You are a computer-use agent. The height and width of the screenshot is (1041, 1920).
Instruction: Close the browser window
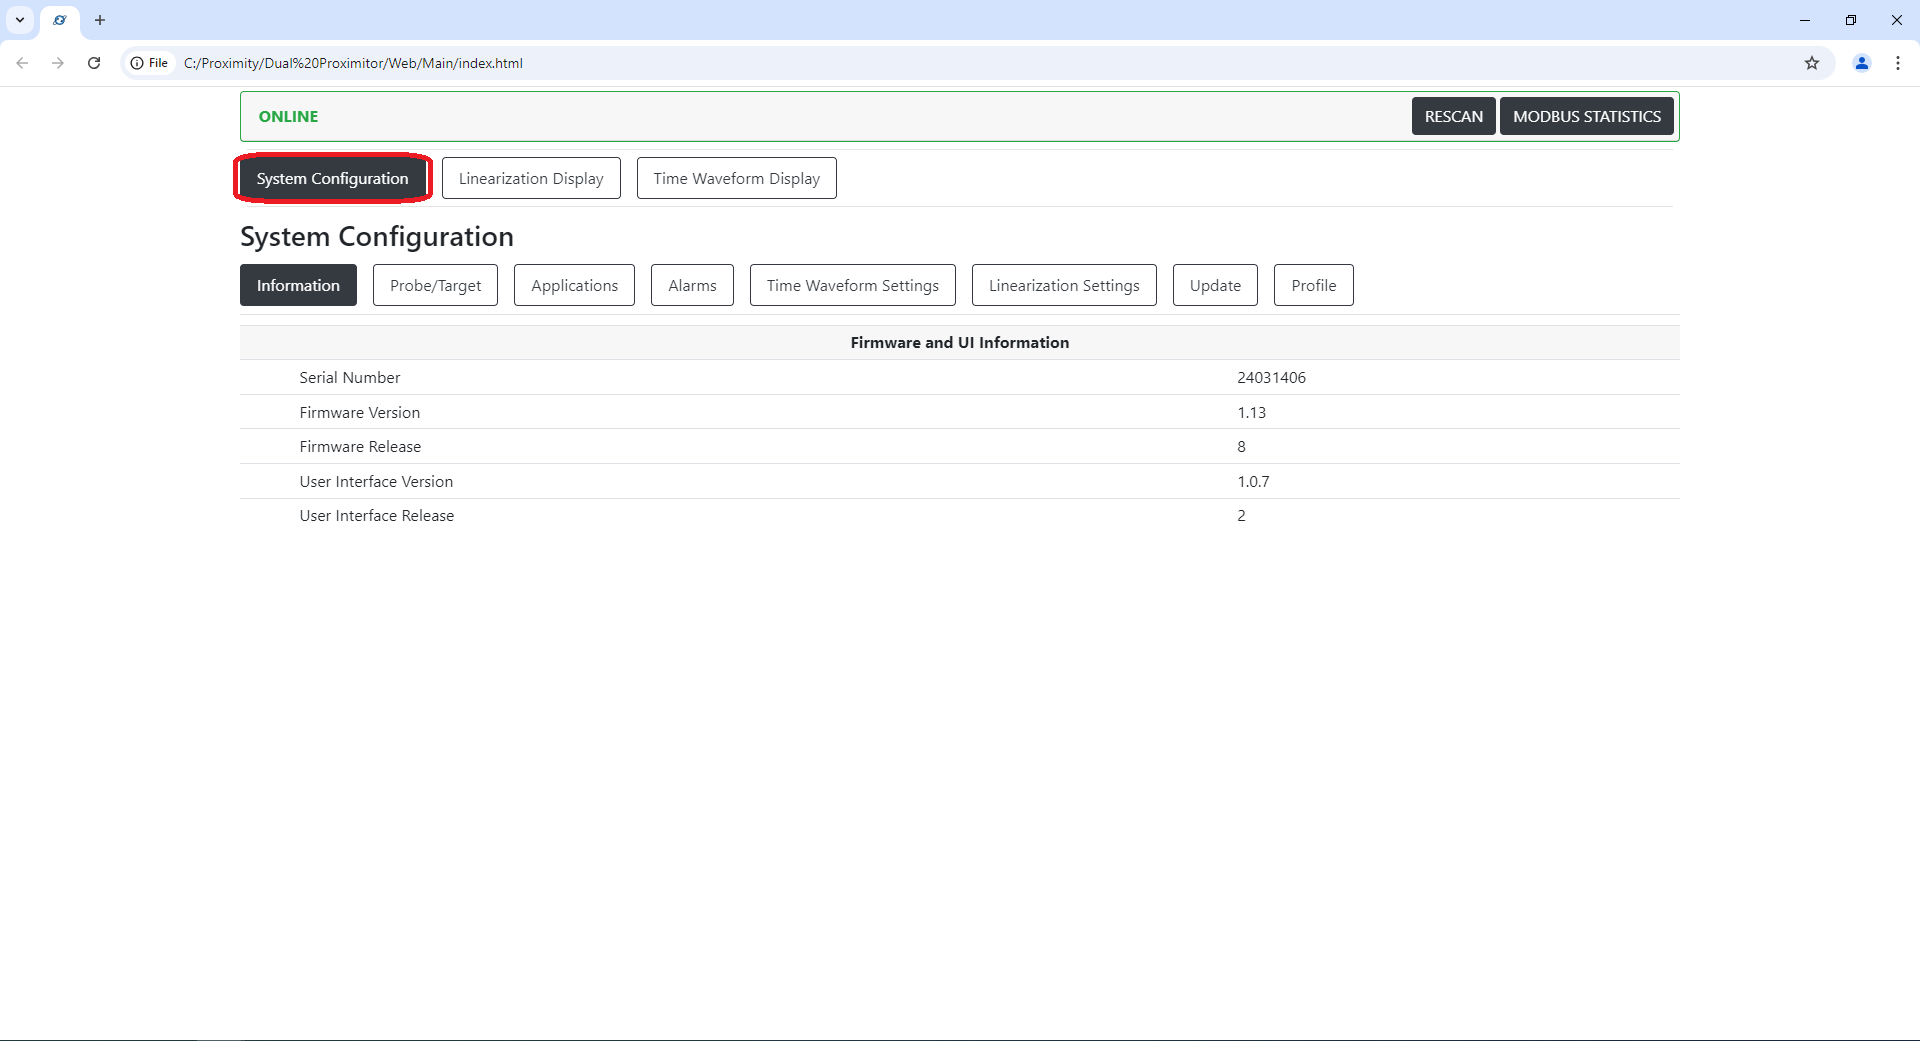click(x=1897, y=20)
